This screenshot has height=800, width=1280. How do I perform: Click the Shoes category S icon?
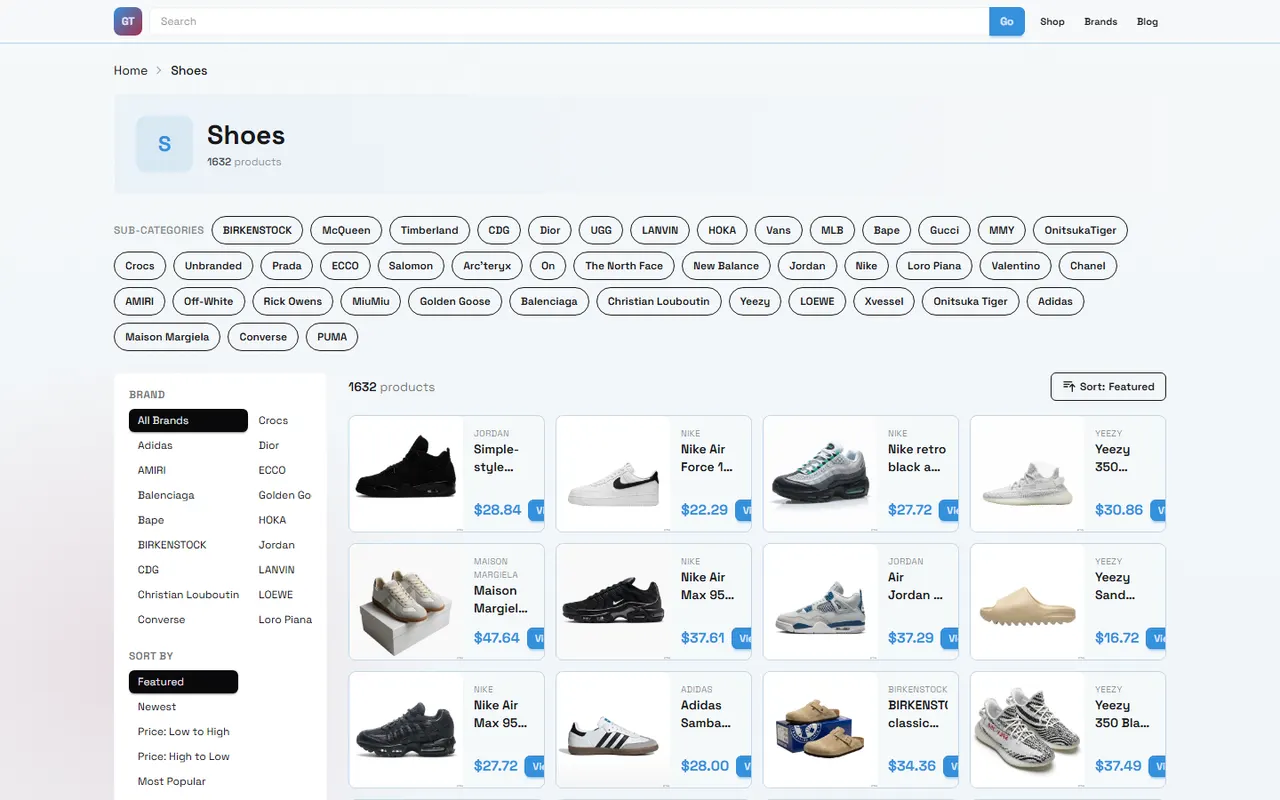[x=164, y=144]
